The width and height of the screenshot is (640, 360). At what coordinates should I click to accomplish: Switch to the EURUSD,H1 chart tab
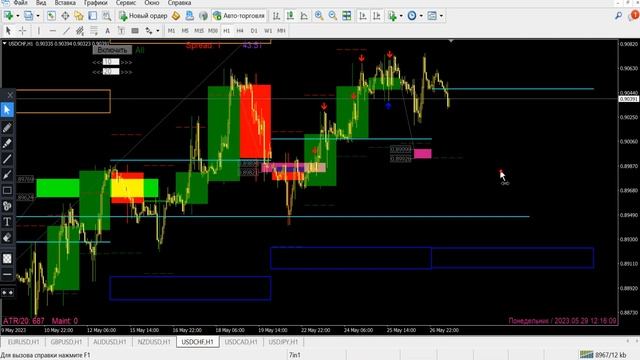point(23,342)
